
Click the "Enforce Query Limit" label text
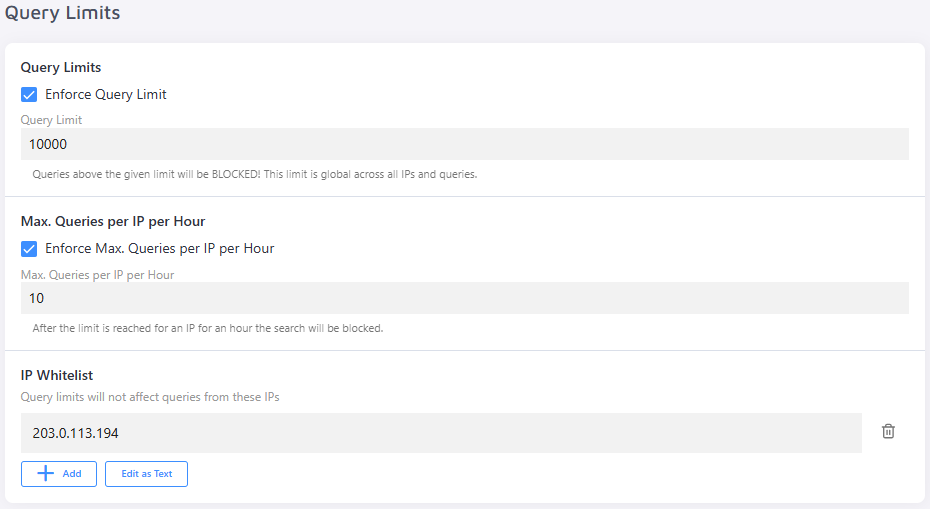click(106, 95)
